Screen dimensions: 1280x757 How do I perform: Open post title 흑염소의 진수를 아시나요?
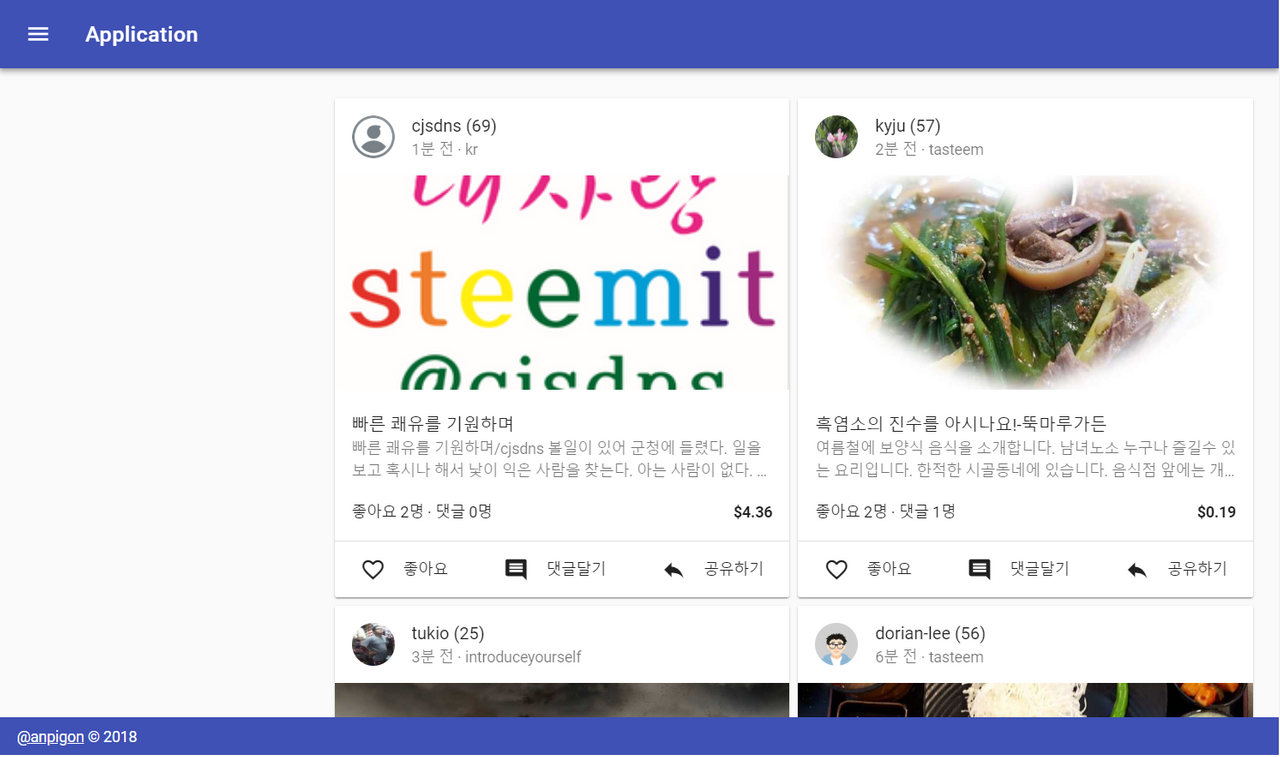961,424
